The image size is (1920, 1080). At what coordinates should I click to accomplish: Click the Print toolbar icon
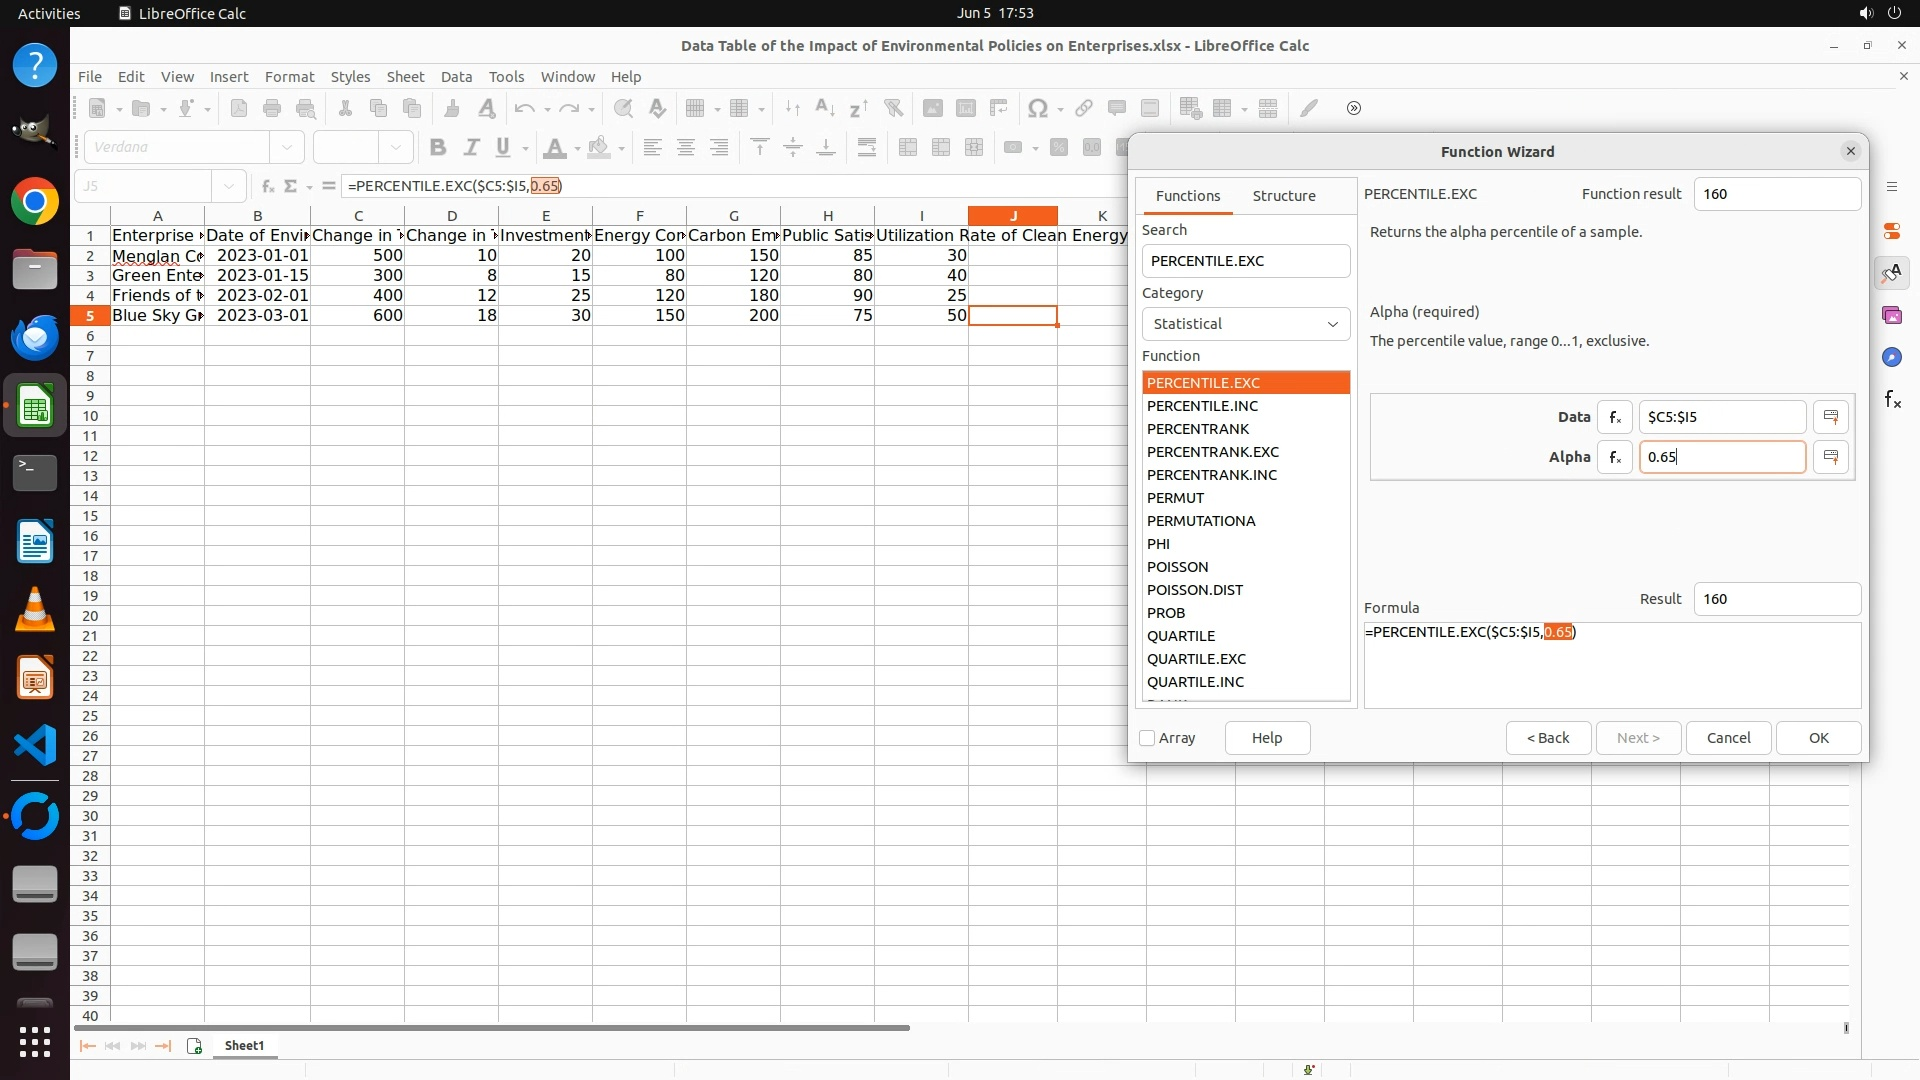[272, 108]
